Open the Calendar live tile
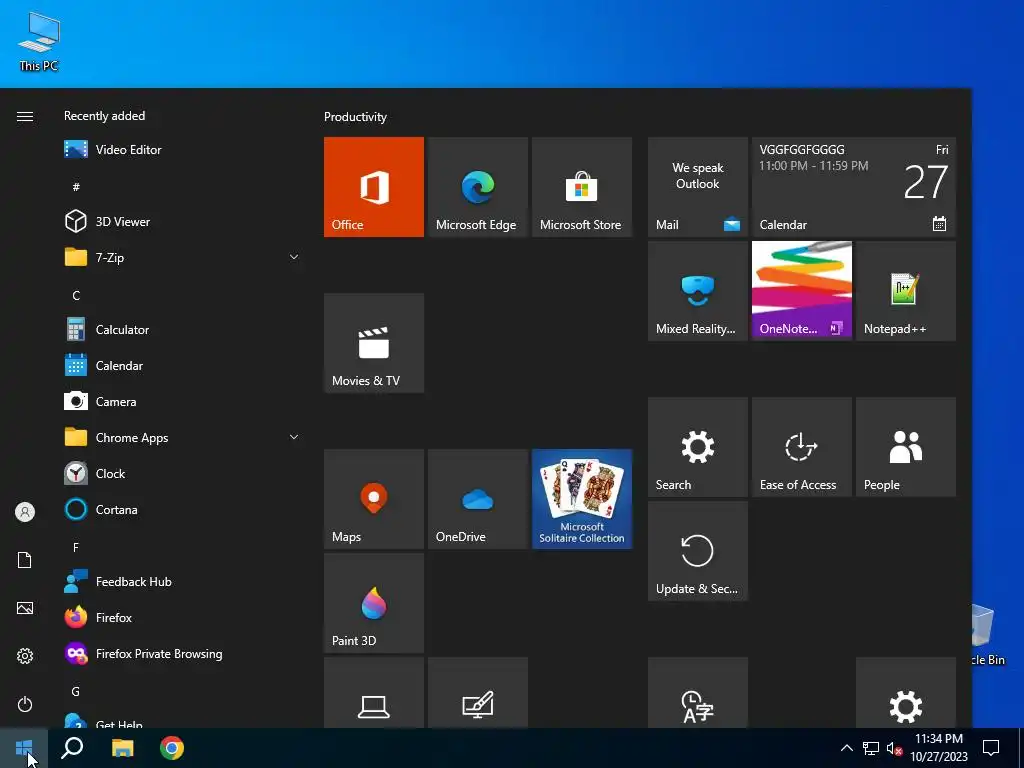The width and height of the screenshot is (1024, 768). click(854, 187)
